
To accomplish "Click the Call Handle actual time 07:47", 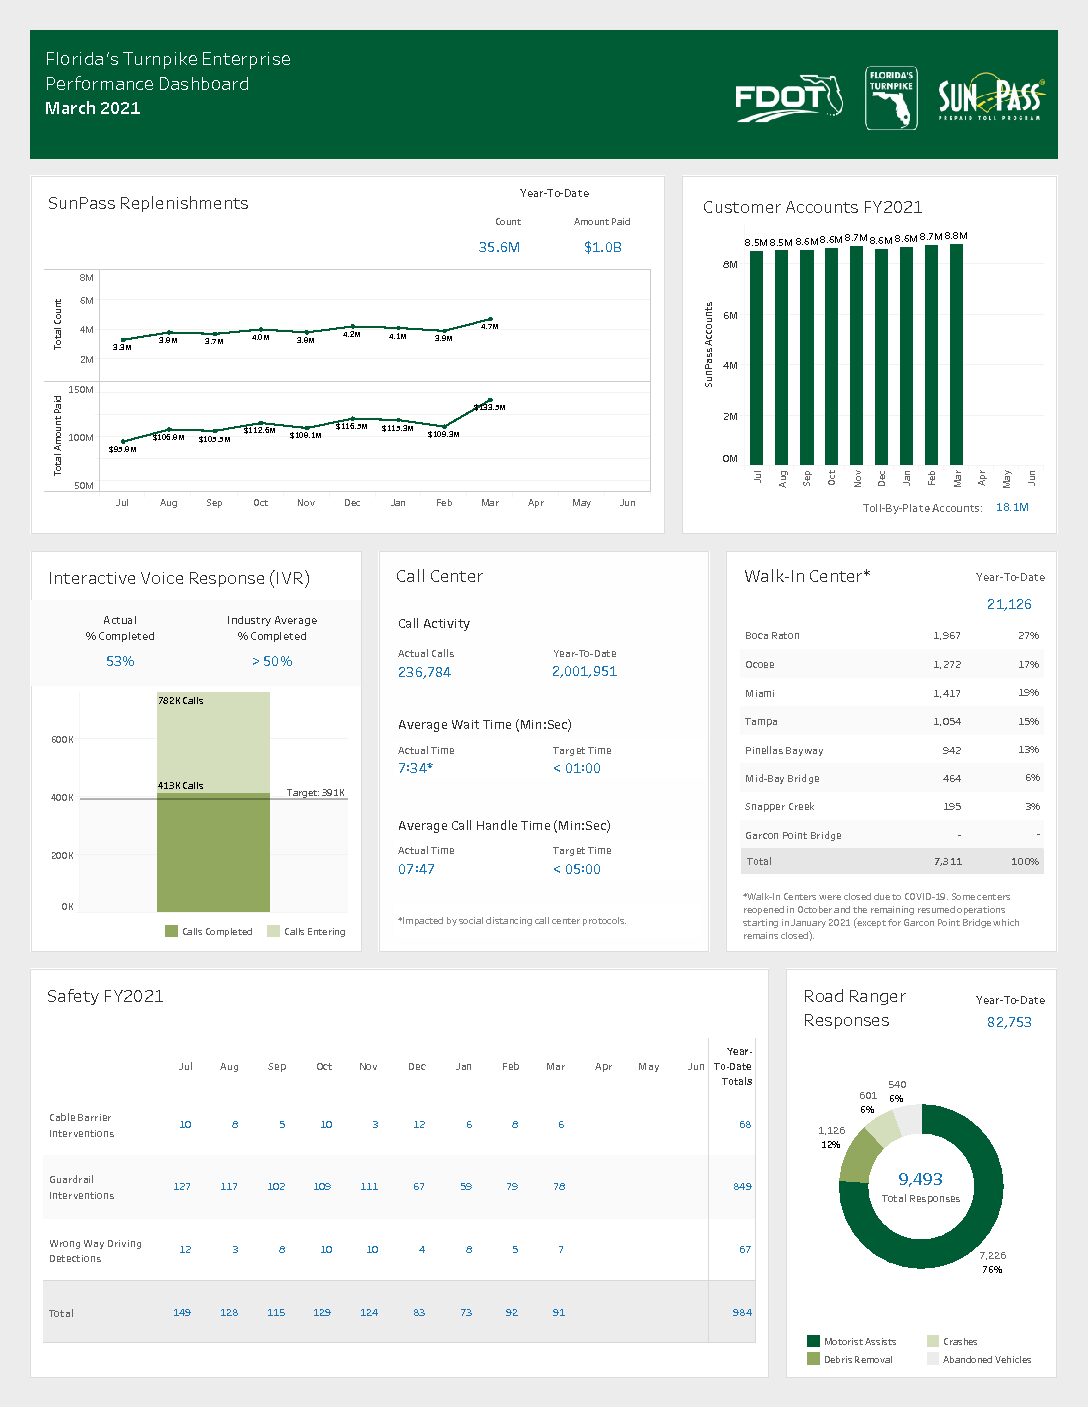I will [x=416, y=869].
